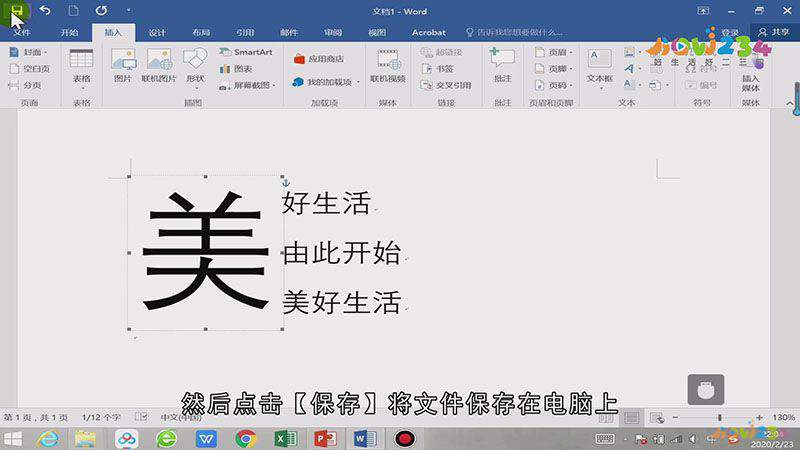This screenshot has width=800, height=450.
Task: Open the 文件 menu
Action: click(x=22, y=32)
